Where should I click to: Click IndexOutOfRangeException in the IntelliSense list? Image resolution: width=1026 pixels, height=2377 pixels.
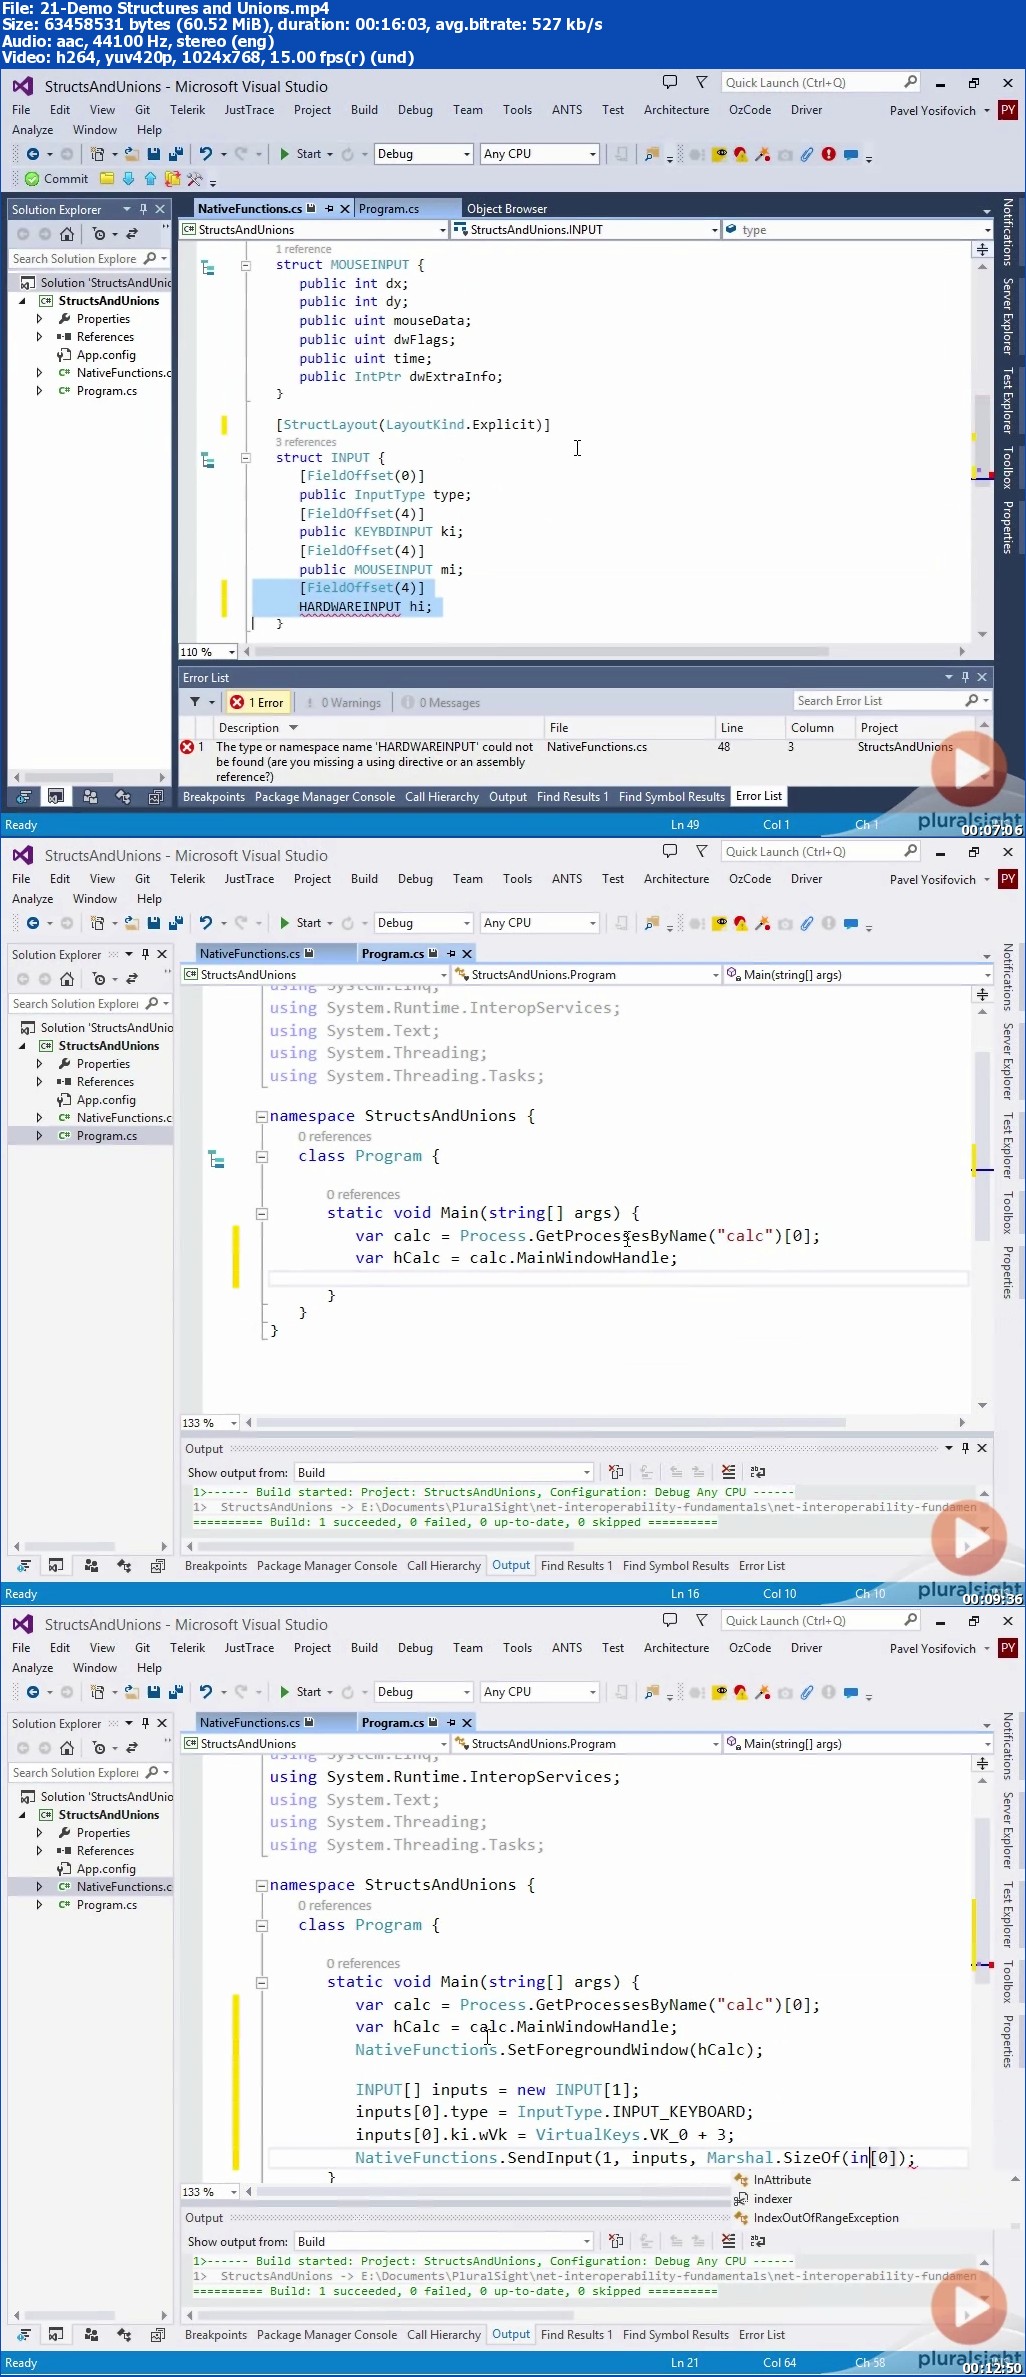(826, 2218)
